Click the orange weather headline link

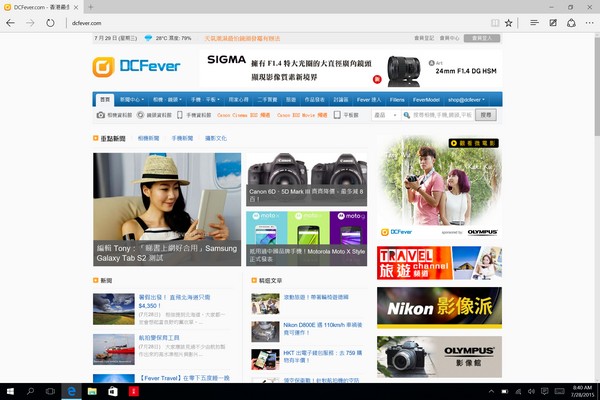tap(242, 38)
